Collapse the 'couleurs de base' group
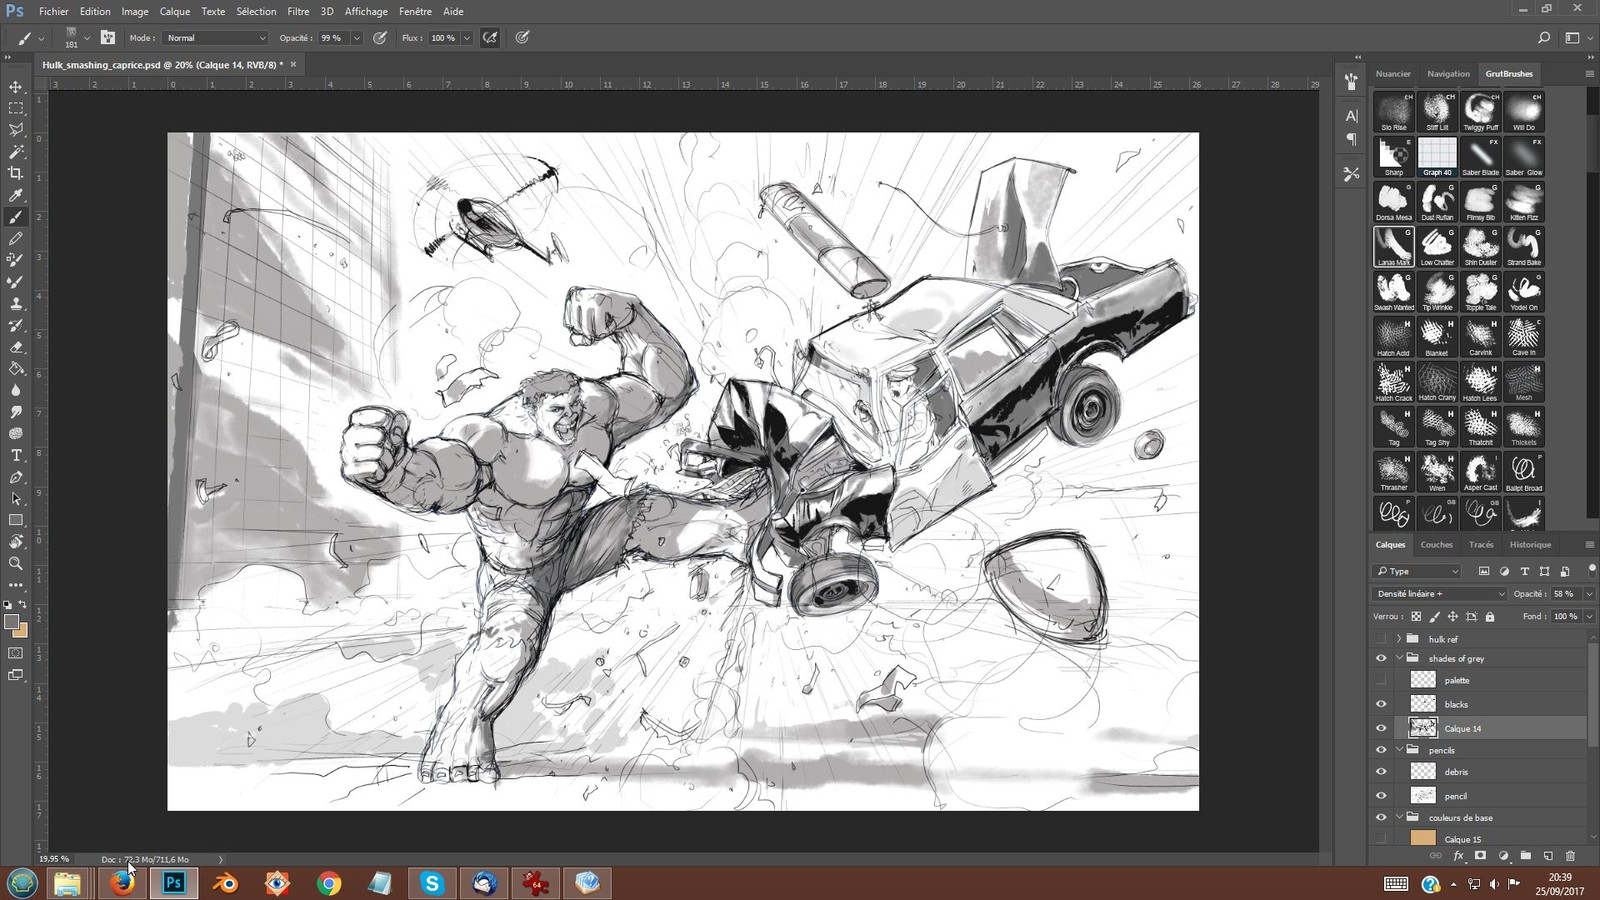 pyautogui.click(x=1399, y=817)
